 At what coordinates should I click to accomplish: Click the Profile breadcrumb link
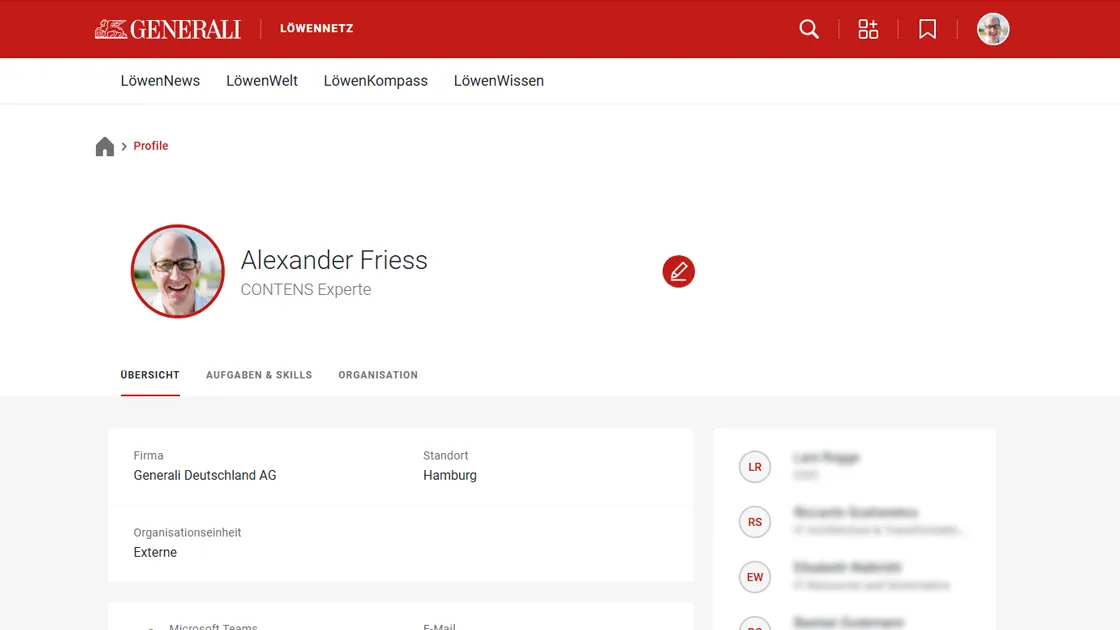pyautogui.click(x=151, y=145)
